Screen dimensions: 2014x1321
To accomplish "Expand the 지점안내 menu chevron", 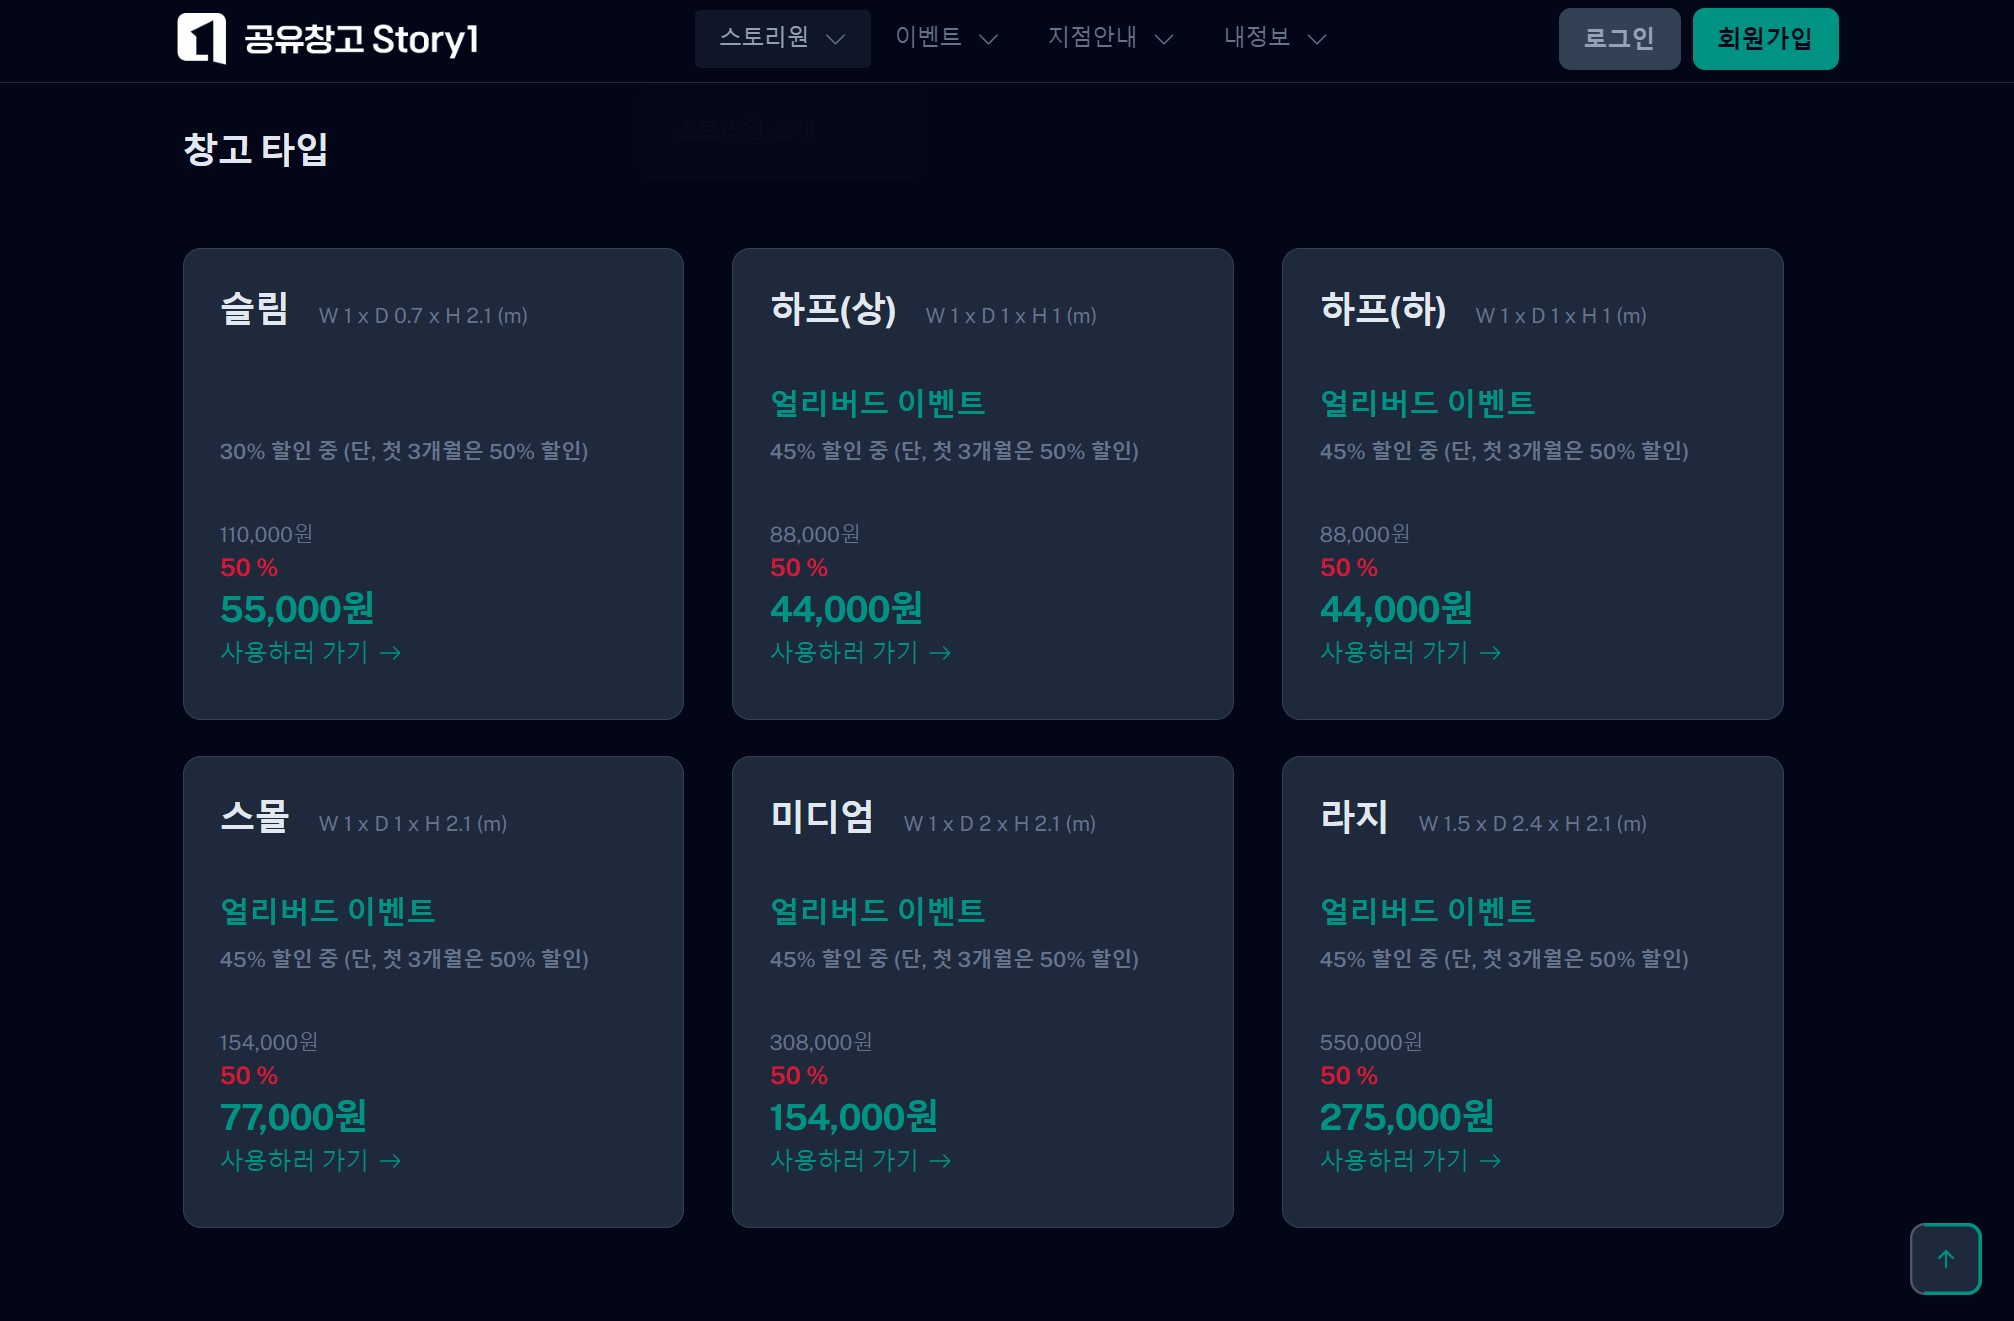I will 1164,39.
